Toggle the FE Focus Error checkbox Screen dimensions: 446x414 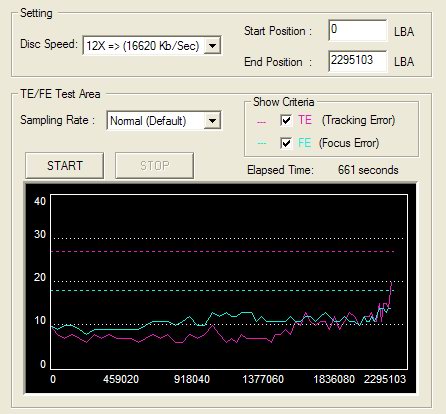(x=286, y=143)
